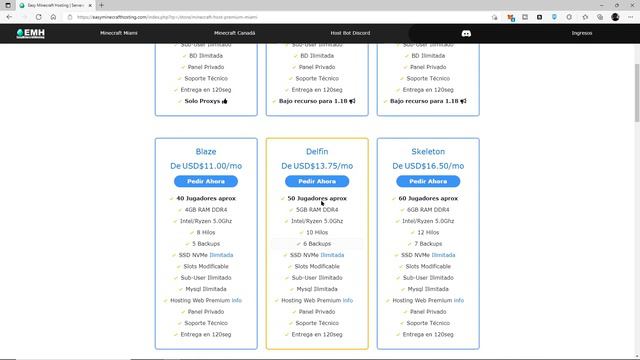Open the browser settings ellipsis menu
640x360 pixels.
pos(631,17)
